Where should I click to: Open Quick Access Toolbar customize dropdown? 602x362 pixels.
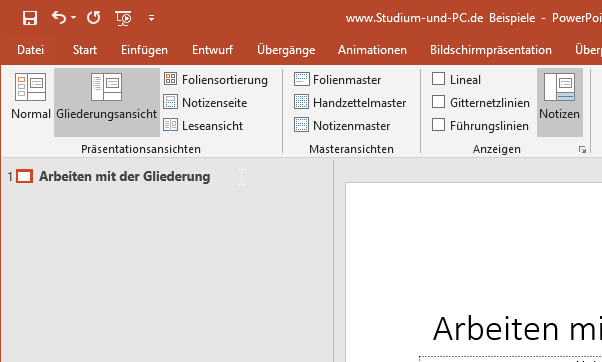pos(152,18)
